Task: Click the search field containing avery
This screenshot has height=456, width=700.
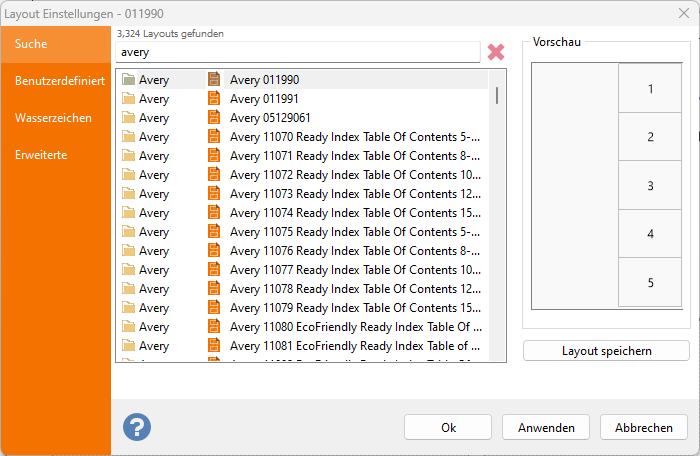Action: 296,52
